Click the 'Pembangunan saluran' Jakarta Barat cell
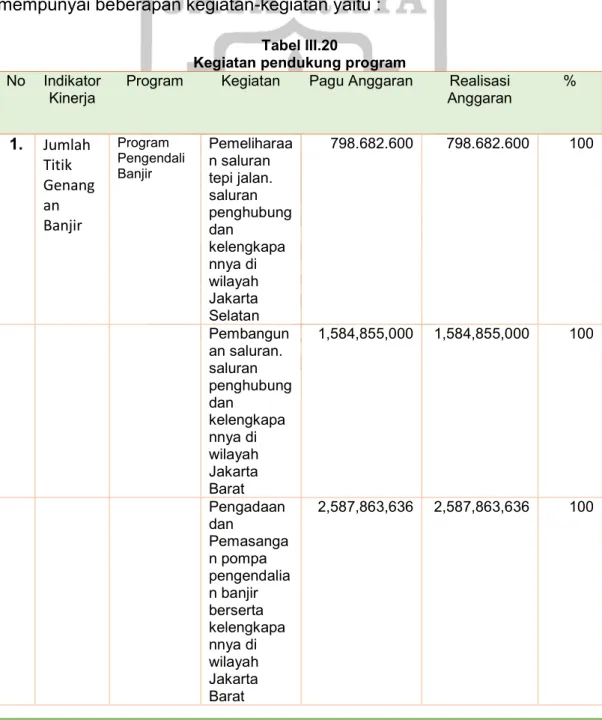The width and height of the screenshot is (602, 720). pyautogui.click(x=250, y=411)
